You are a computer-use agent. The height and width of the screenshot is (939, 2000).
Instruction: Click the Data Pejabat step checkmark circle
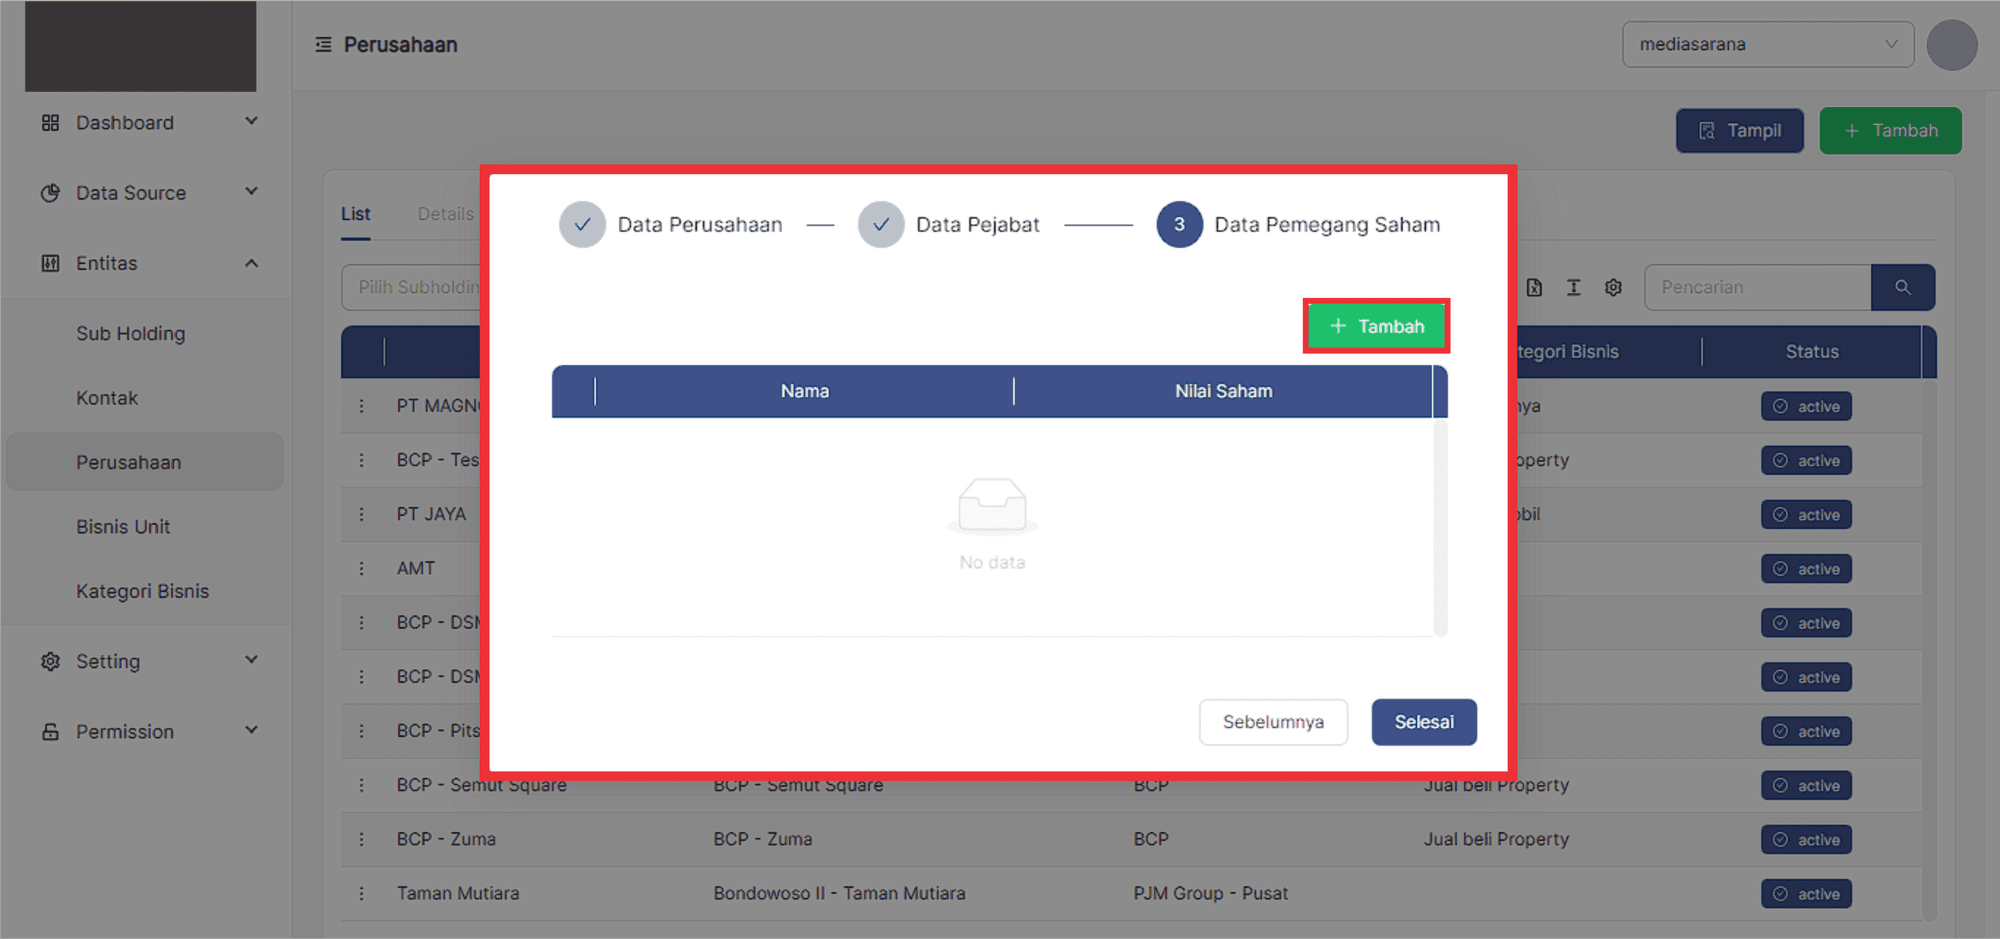pyautogui.click(x=880, y=225)
